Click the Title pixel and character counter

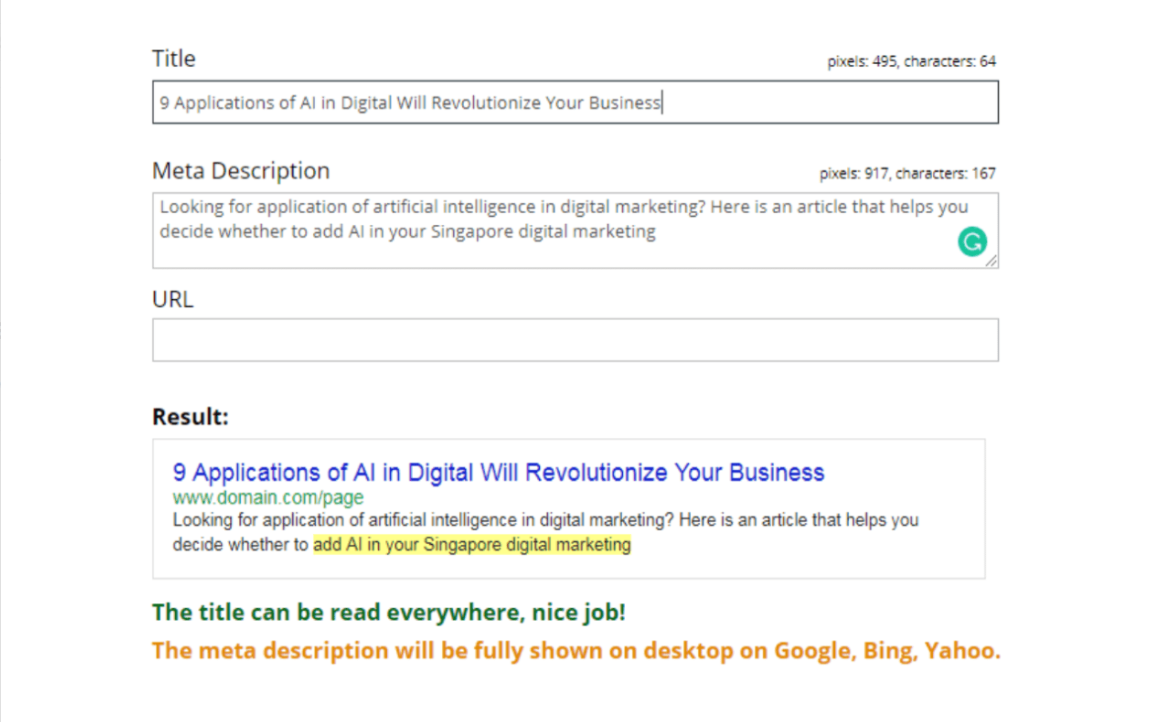(x=911, y=62)
